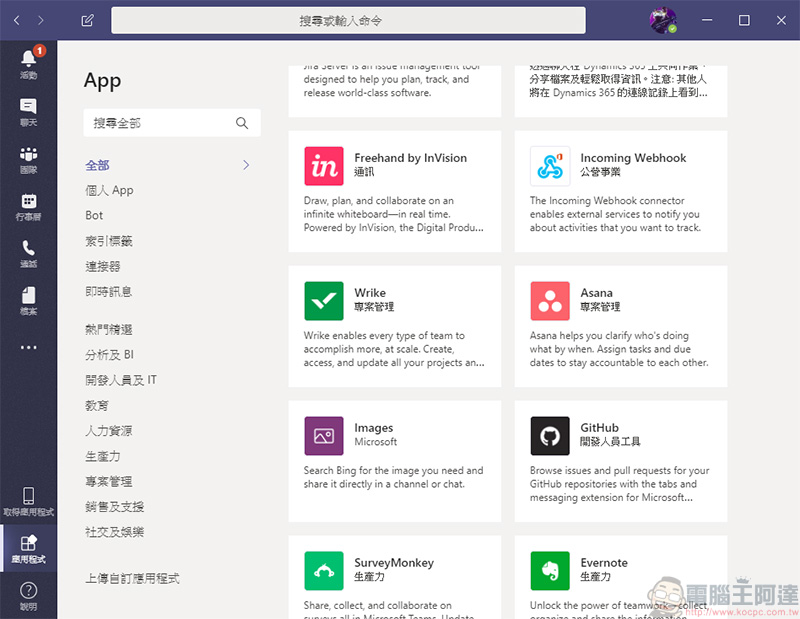The image size is (800, 619).
Task: Select the Bot category
Action: pos(94,215)
